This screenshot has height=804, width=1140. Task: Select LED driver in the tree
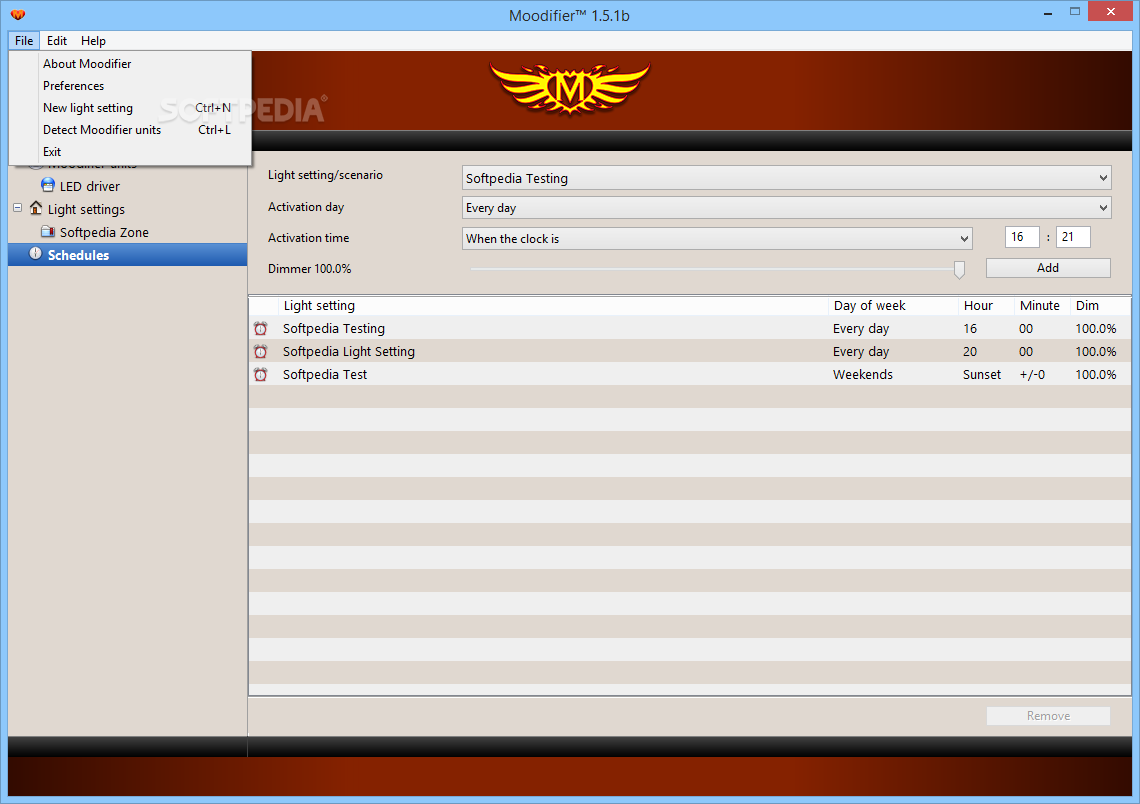tap(89, 186)
